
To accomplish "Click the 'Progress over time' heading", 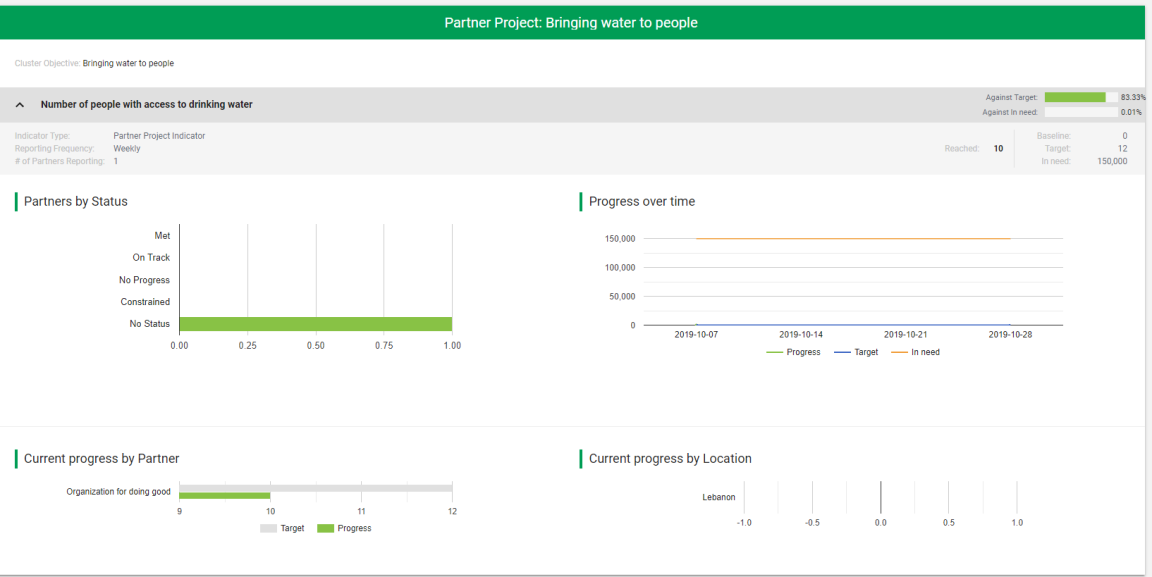I will pyautogui.click(x=642, y=201).
